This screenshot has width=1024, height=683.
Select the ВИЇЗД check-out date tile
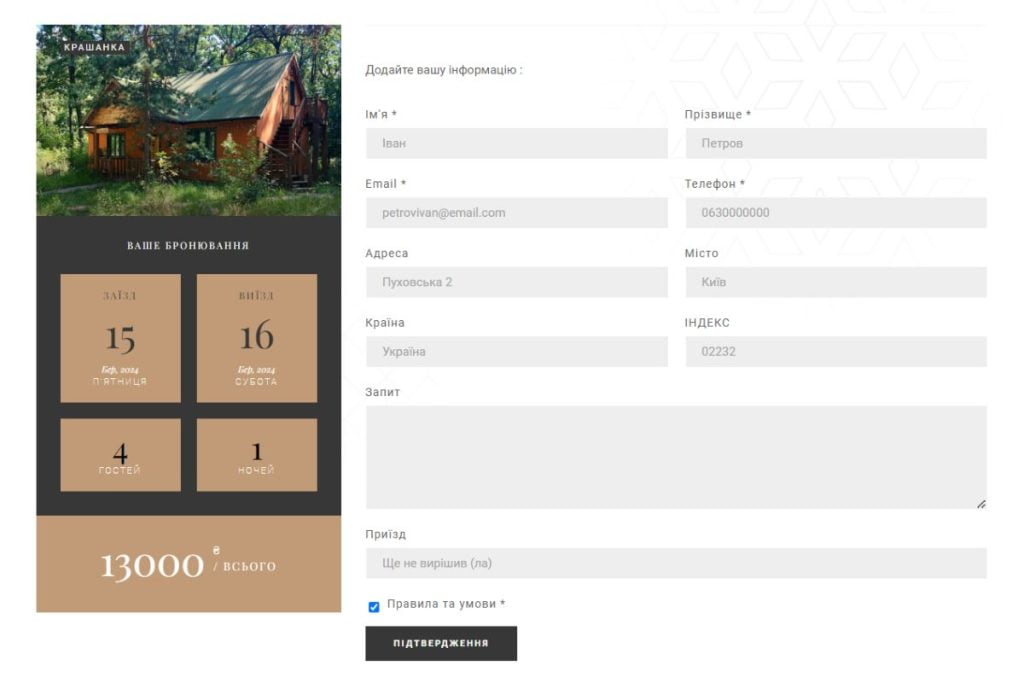click(x=257, y=338)
